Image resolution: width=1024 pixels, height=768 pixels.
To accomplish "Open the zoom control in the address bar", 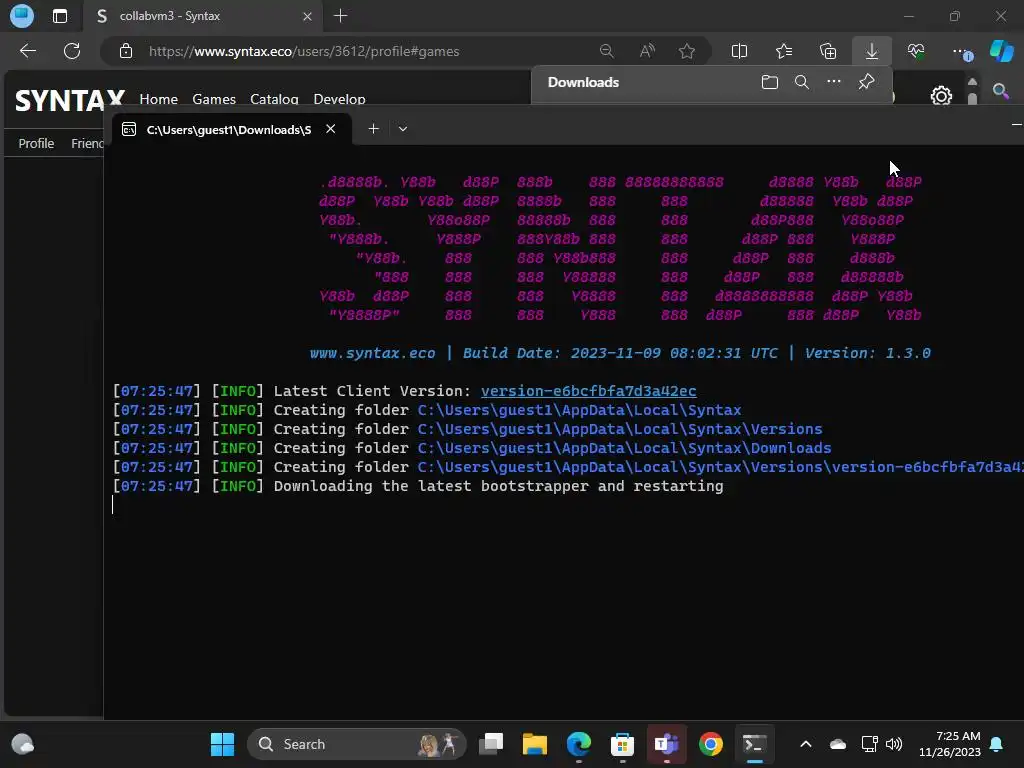I will pos(607,51).
